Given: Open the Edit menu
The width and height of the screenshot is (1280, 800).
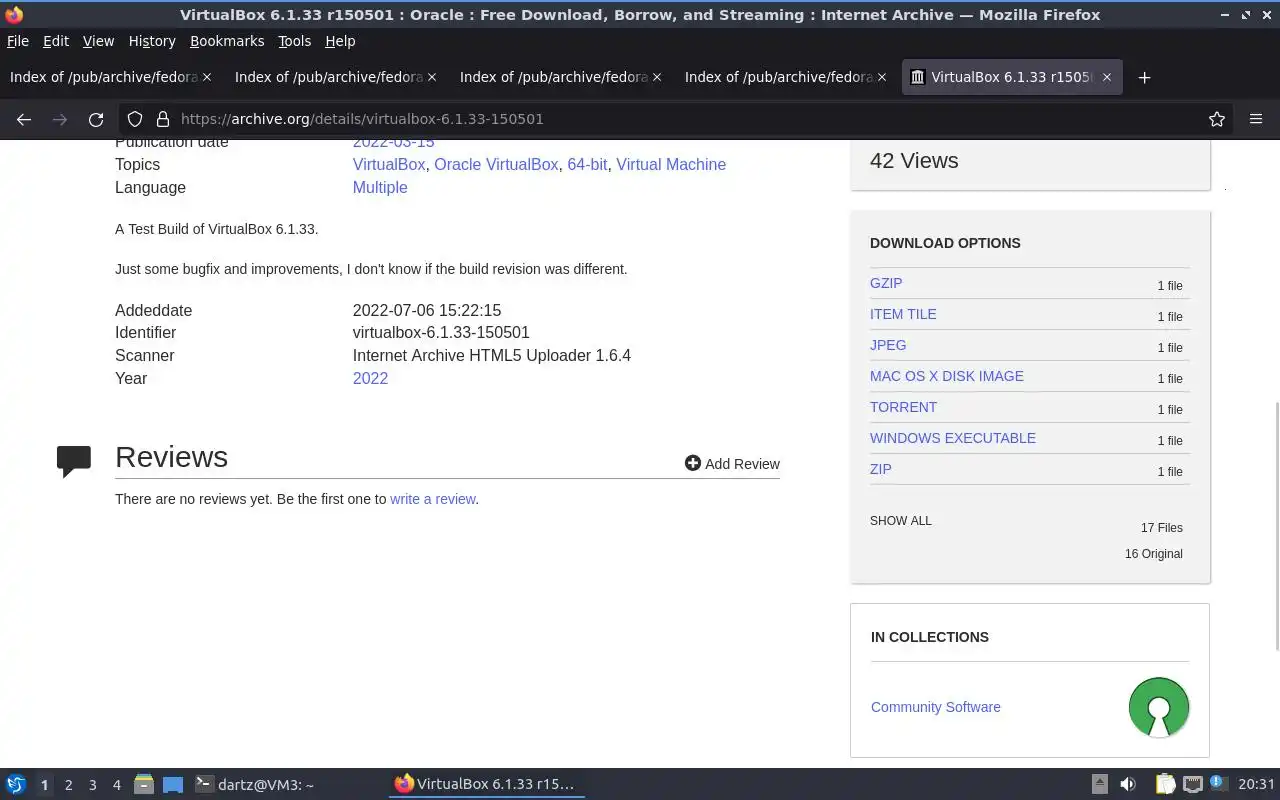Looking at the screenshot, I should (56, 41).
